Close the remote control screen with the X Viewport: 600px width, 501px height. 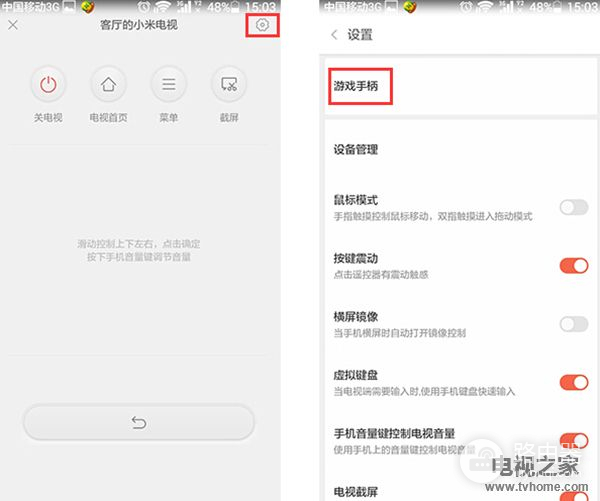coord(13,25)
